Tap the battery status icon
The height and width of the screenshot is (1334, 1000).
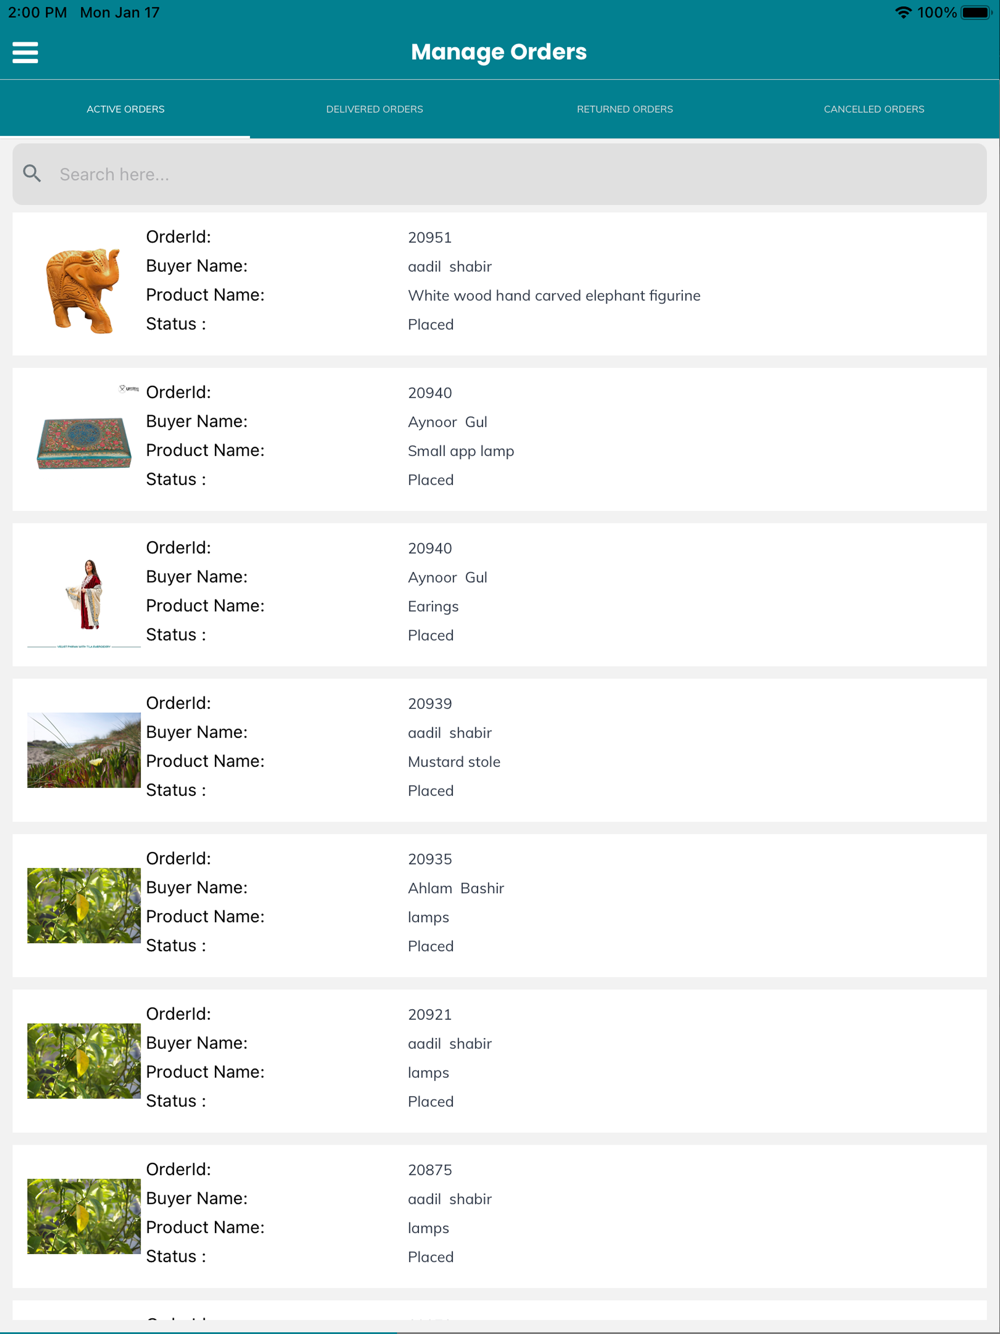[976, 13]
